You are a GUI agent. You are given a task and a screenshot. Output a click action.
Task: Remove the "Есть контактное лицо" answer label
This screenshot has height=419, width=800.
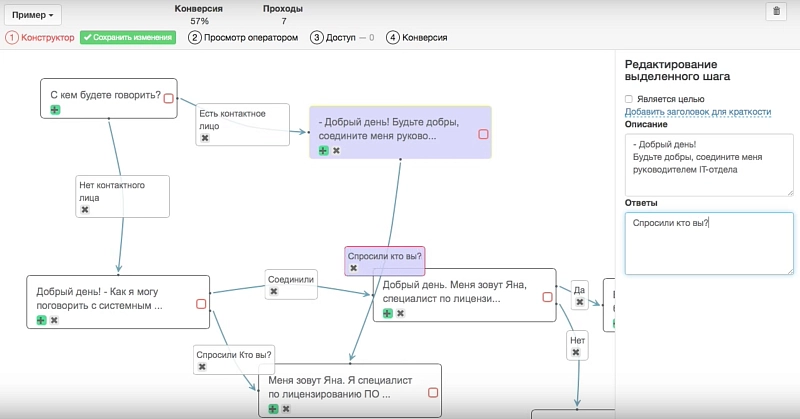coord(205,138)
